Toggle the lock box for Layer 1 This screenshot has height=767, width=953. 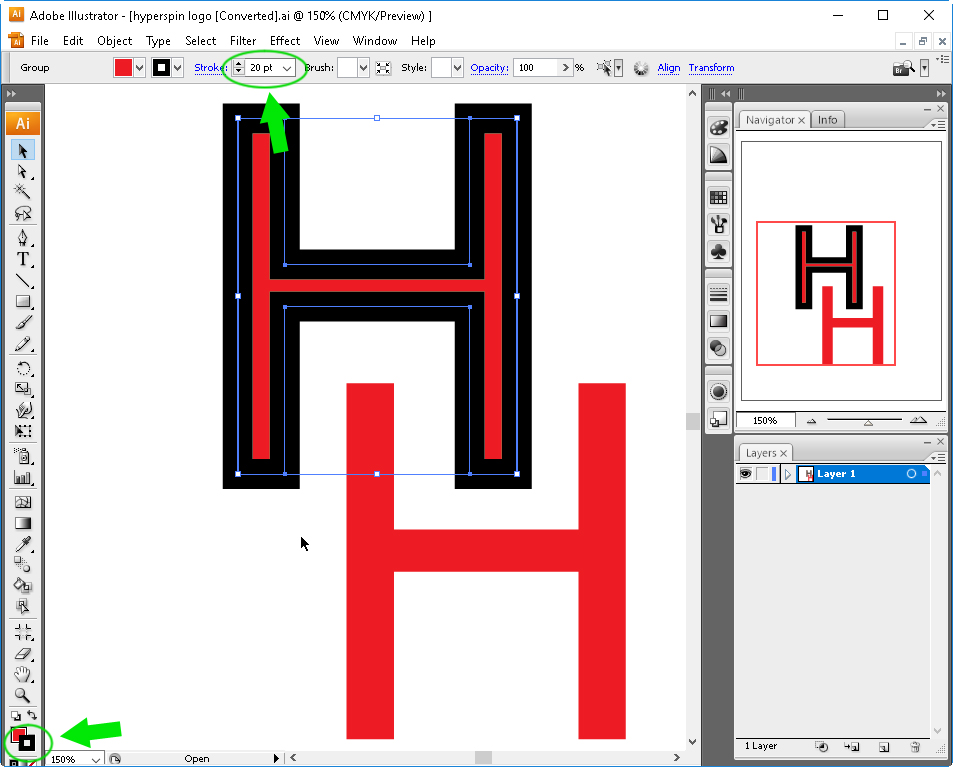click(x=762, y=473)
